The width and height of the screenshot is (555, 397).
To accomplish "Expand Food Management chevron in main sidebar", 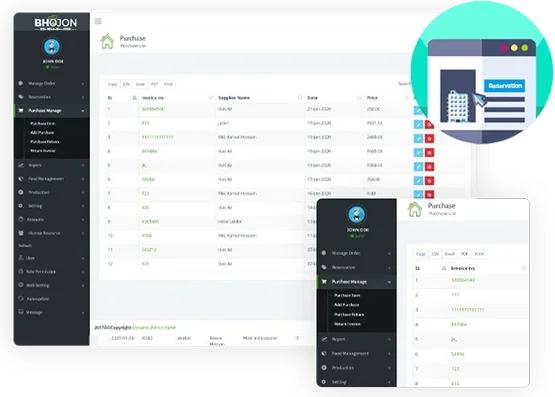I will click(83, 179).
